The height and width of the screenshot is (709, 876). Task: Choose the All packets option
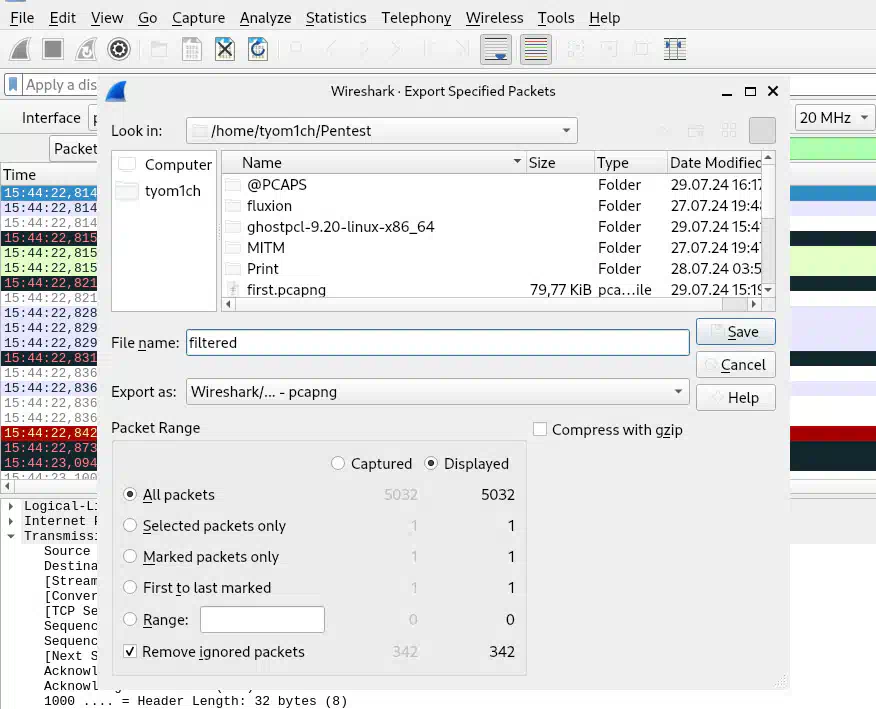[130, 494]
